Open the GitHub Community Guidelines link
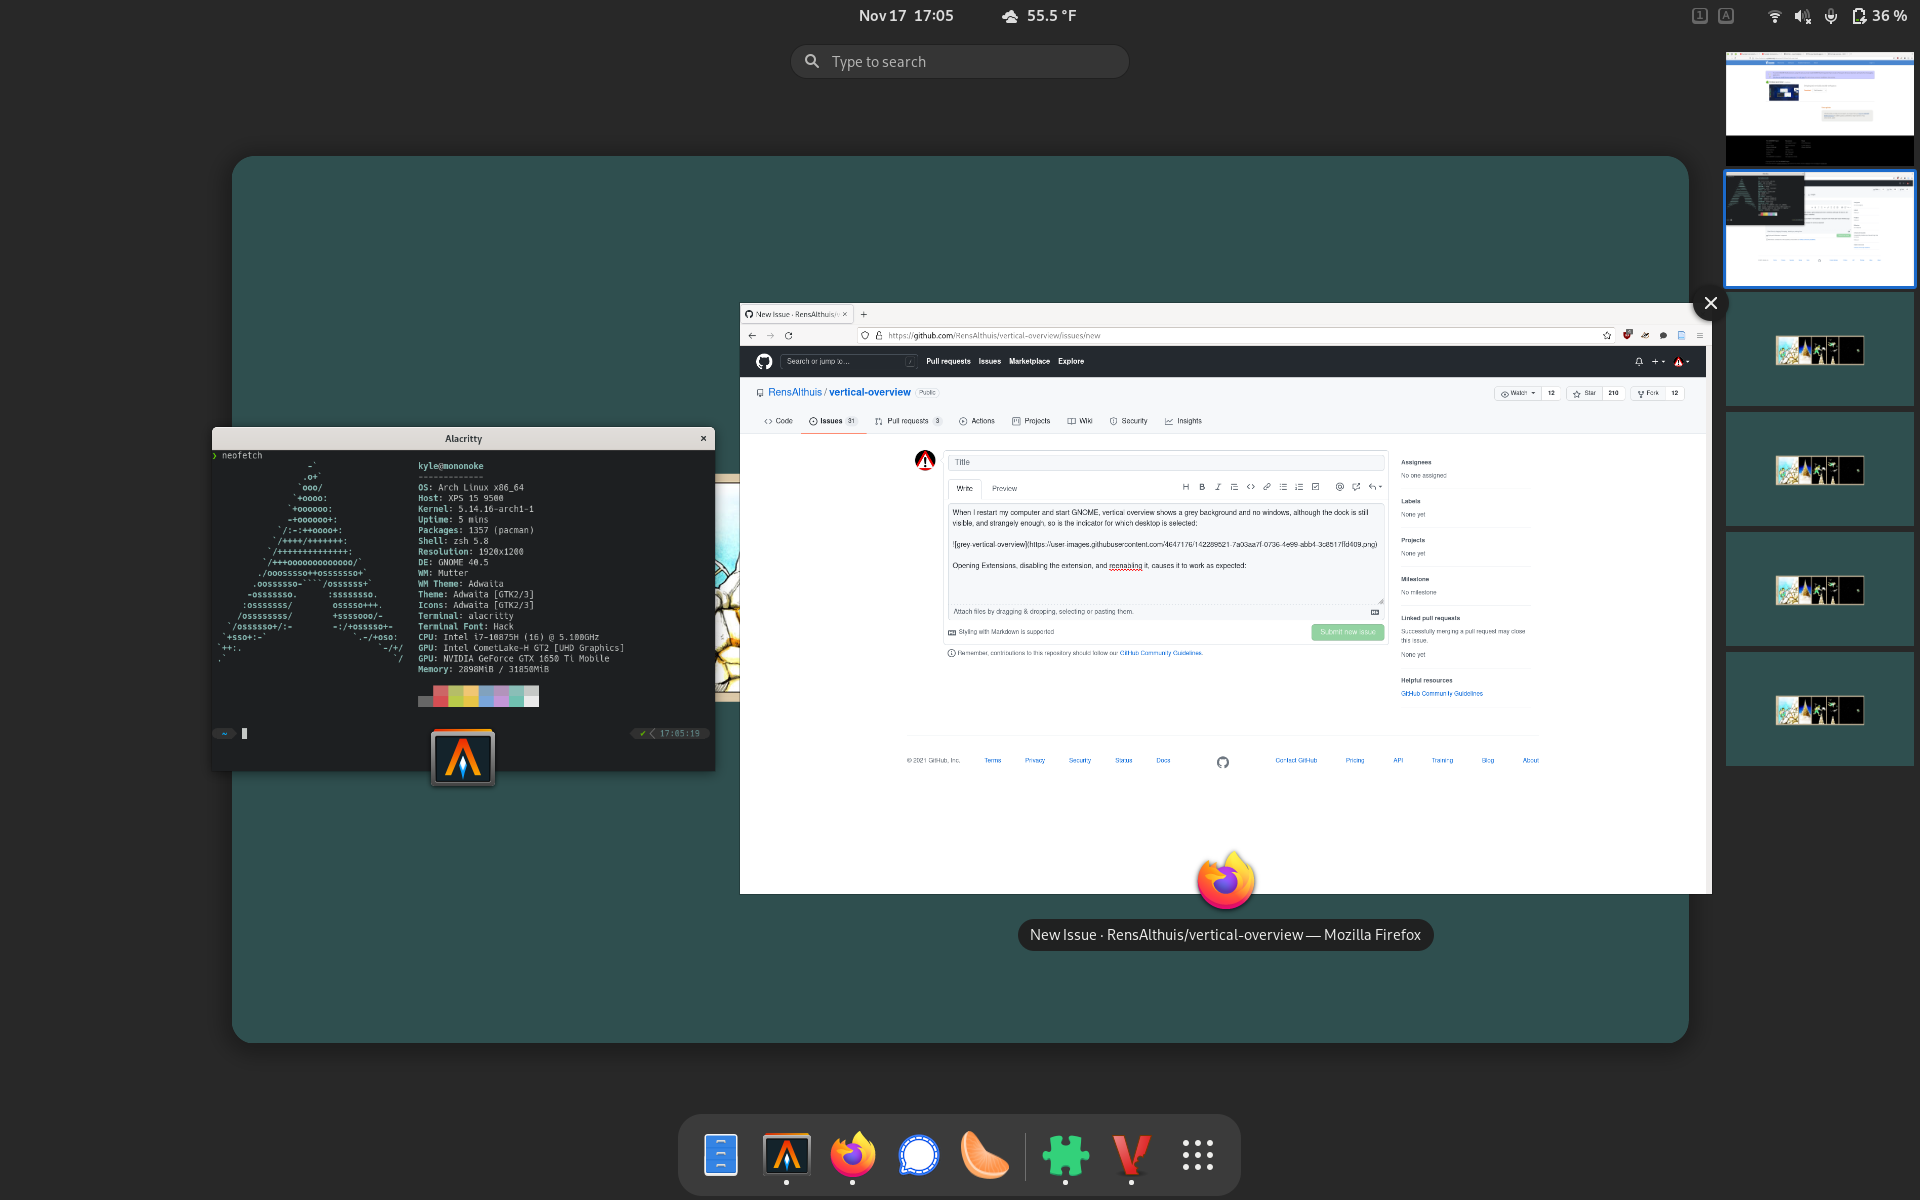Screen dimensions: 1920x1200 pyautogui.click(x=1161, y=652)
